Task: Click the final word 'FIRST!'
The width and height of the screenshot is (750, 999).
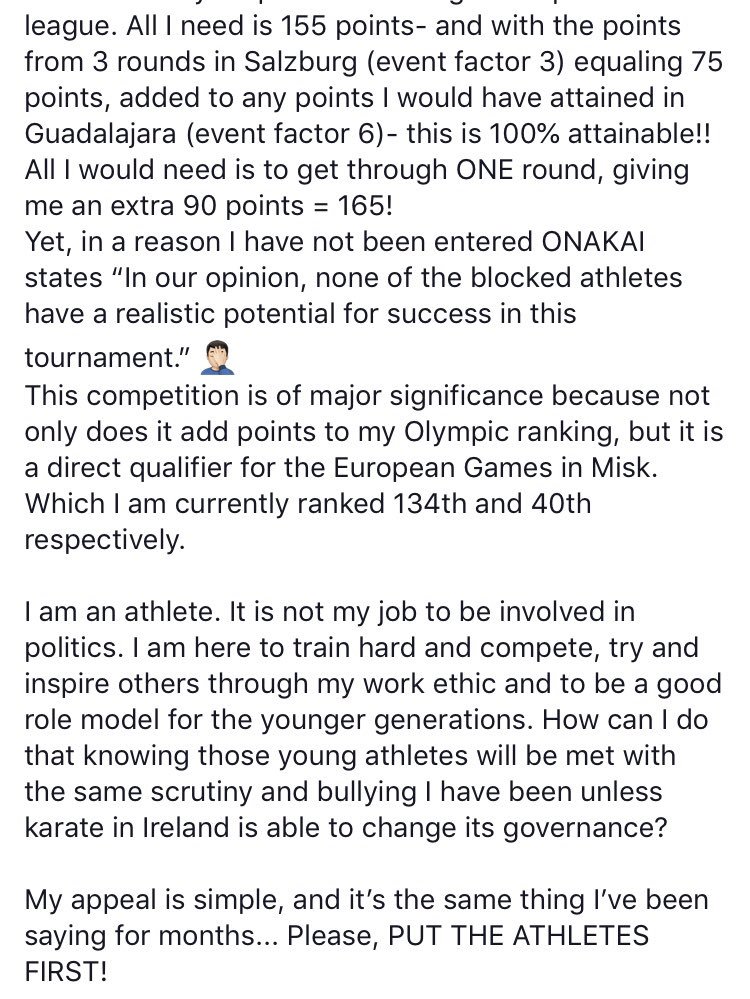Action: click(x=66, y=972)
